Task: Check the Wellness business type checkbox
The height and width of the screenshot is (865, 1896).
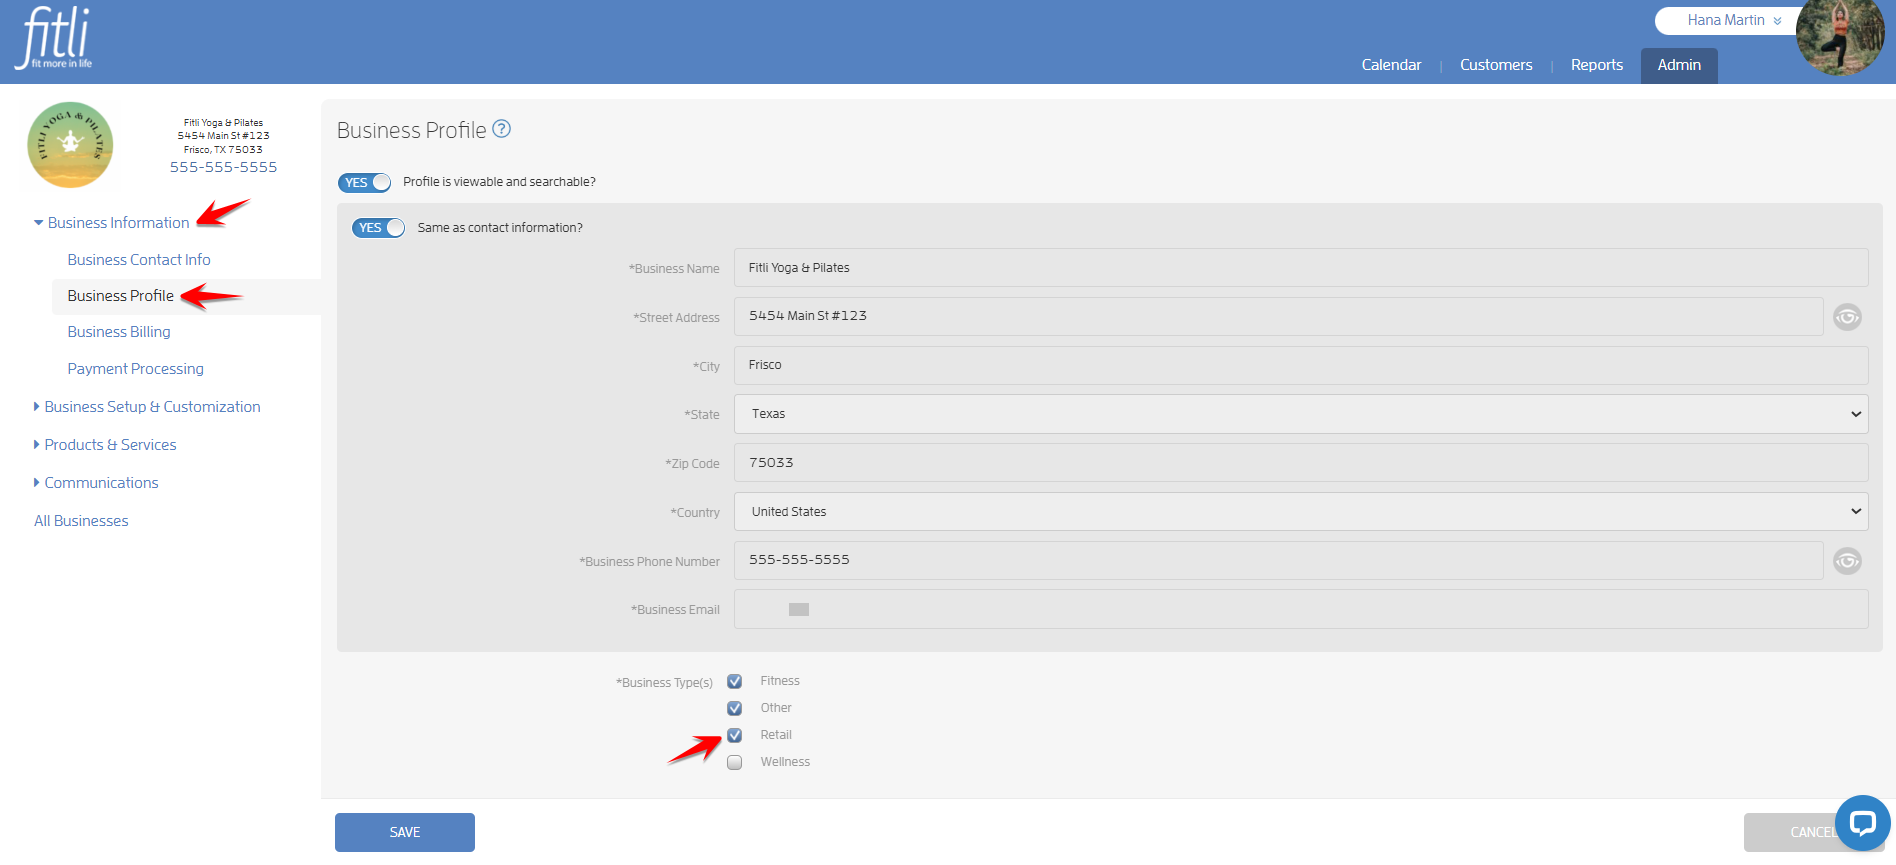Action: 735,762
